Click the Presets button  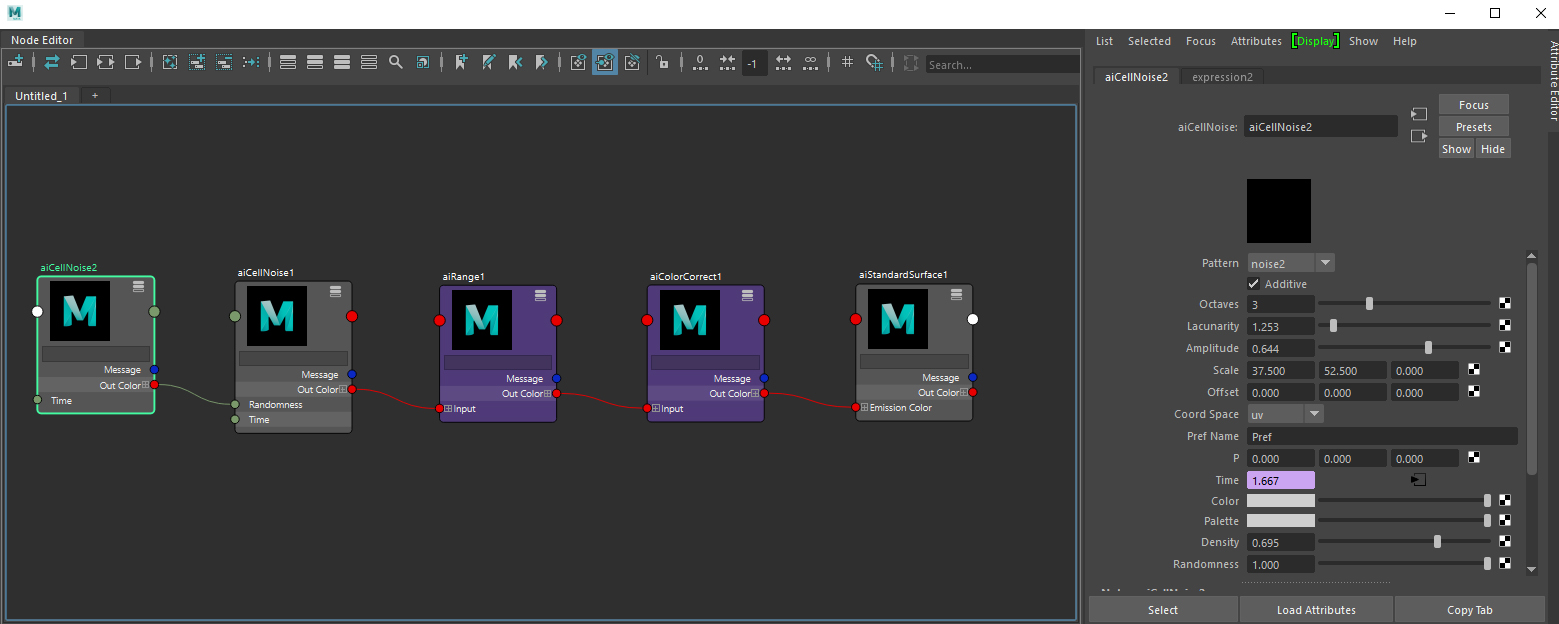tap(1473, 127)
